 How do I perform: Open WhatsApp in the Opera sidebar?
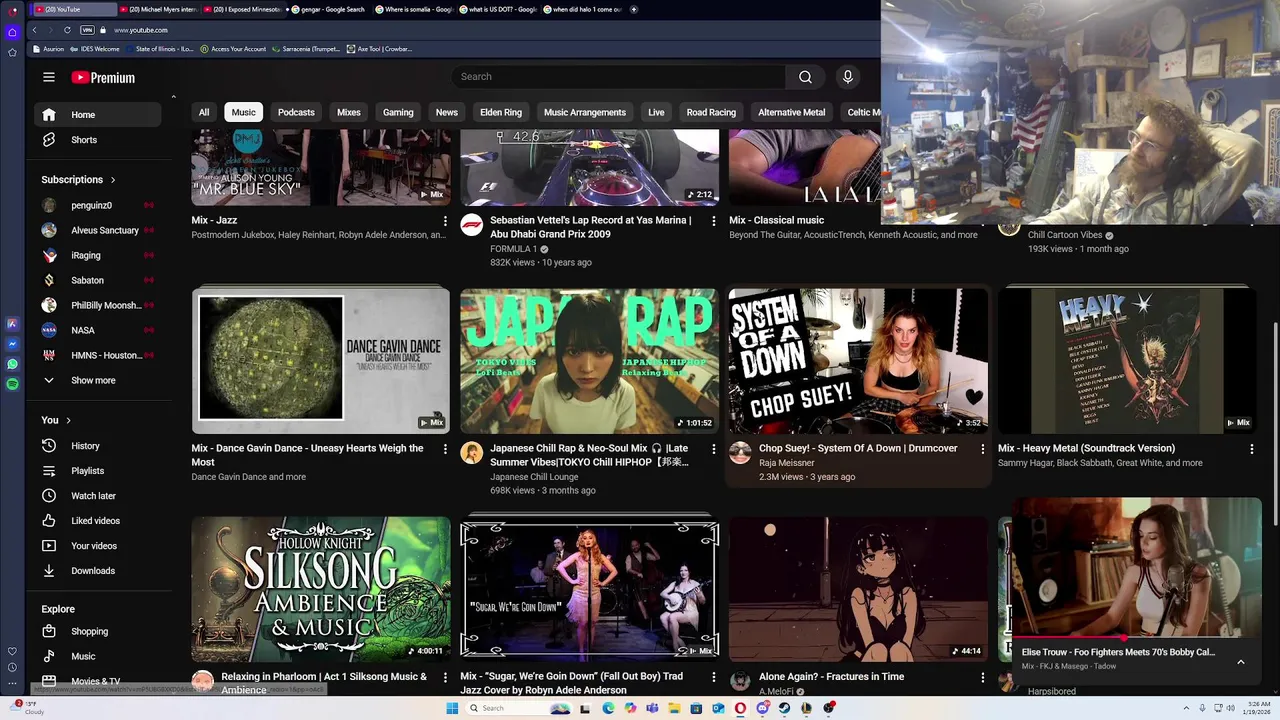[x=12, y=364]
